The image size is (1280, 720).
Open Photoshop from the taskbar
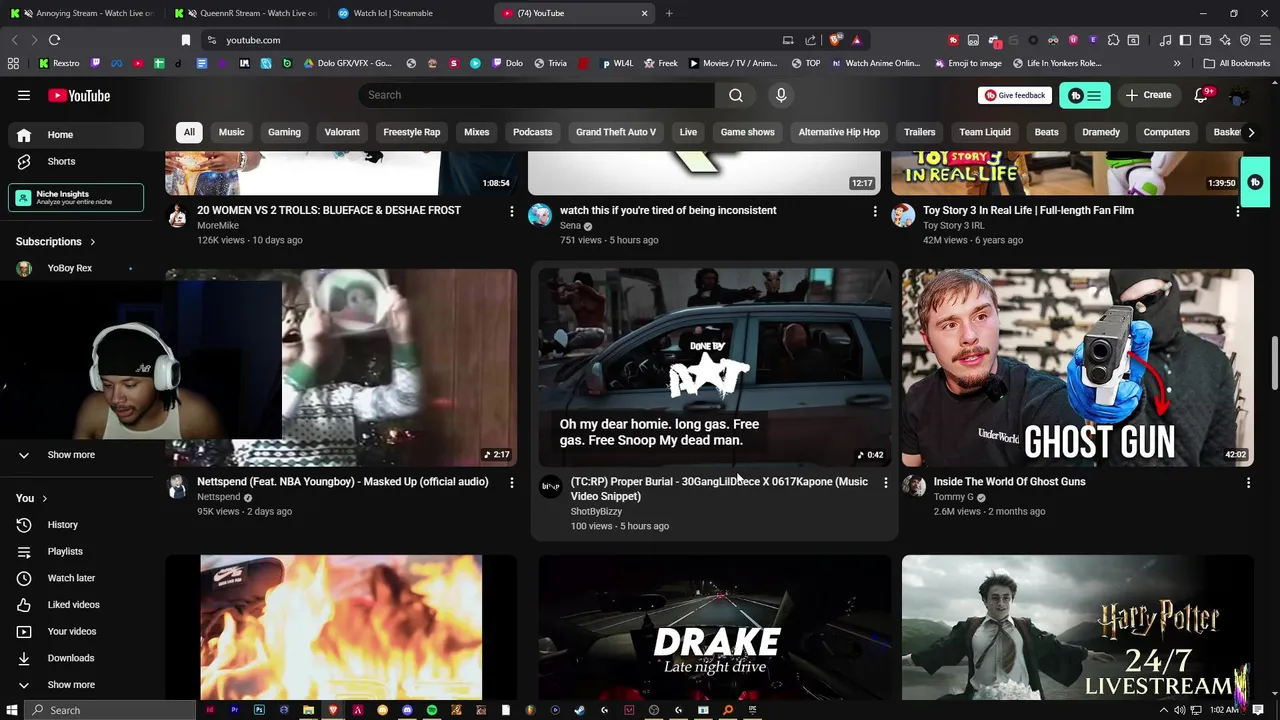[x=259, y=710]
